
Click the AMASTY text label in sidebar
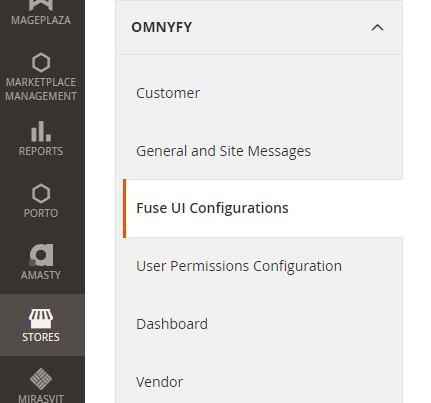click(x=41, y=275)
